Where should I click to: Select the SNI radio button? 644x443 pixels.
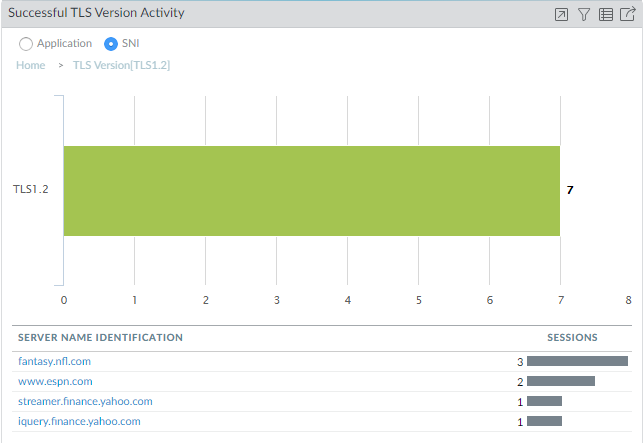[111, 44]
